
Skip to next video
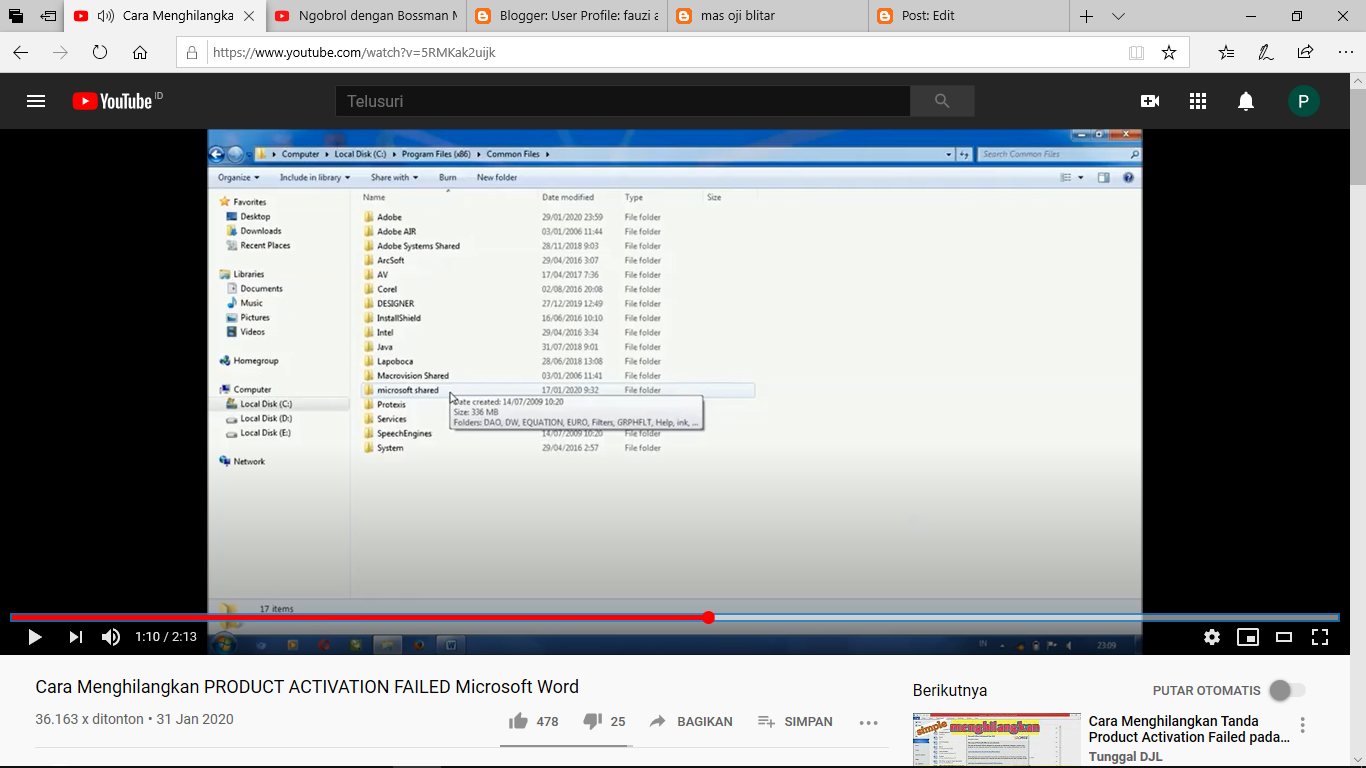(x=76, y=637)
